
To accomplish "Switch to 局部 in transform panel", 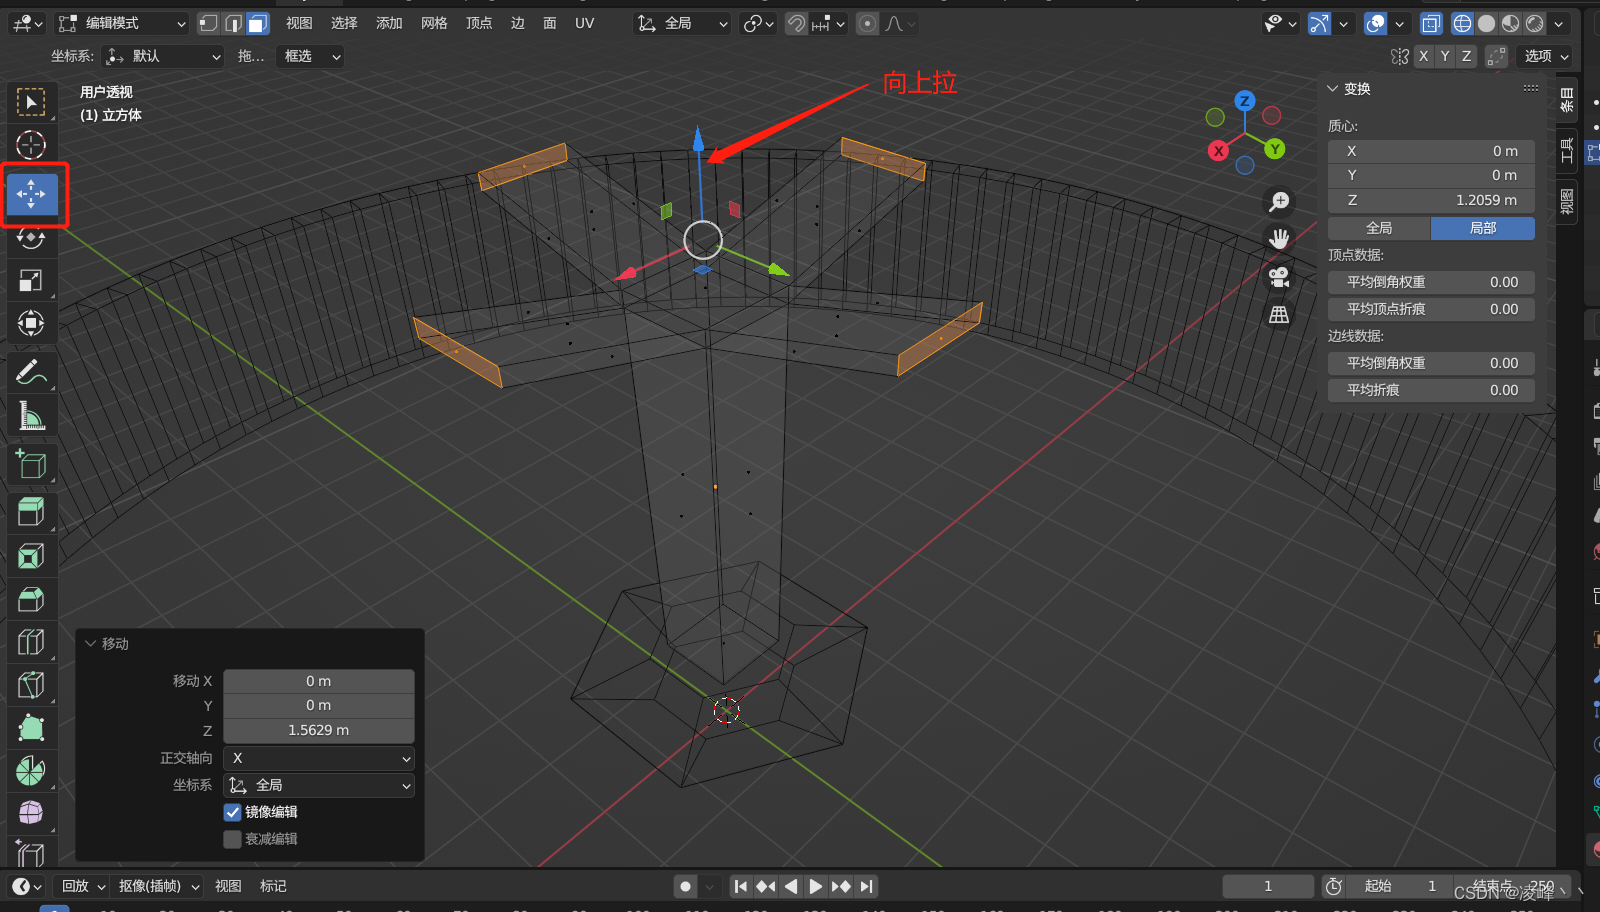I will point(1483,228).
